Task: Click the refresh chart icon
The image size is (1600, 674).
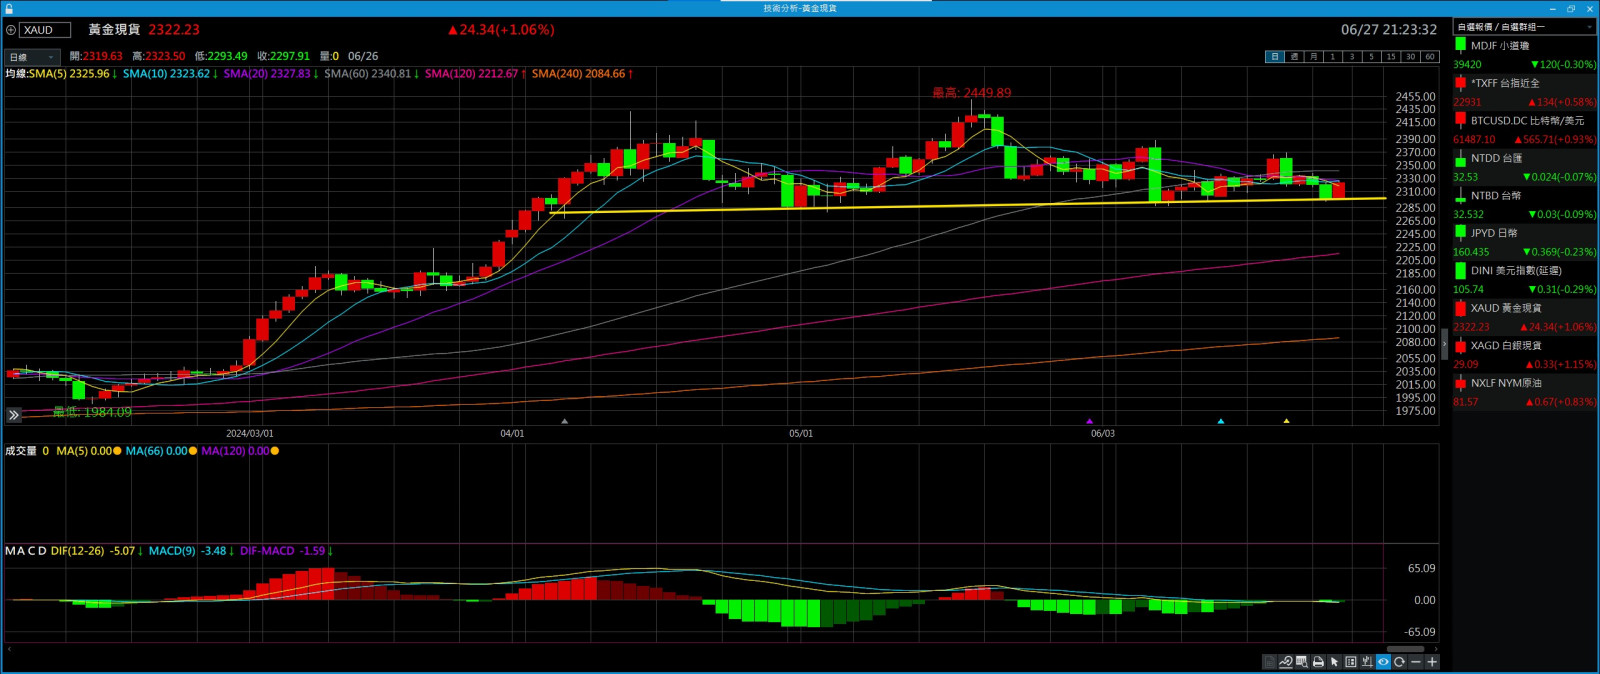Action: pyautogui.click(x=1399, y=662)
